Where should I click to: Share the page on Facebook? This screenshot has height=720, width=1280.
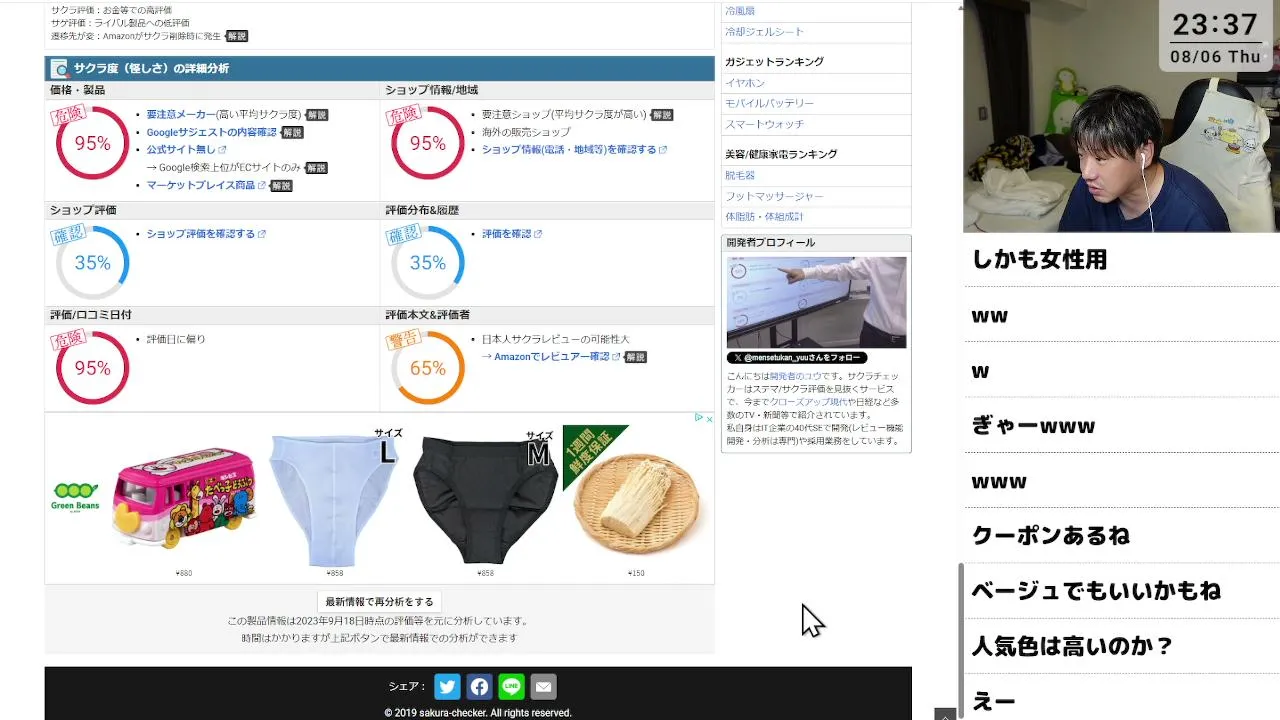pyautogui.click(x=479, y=687)
